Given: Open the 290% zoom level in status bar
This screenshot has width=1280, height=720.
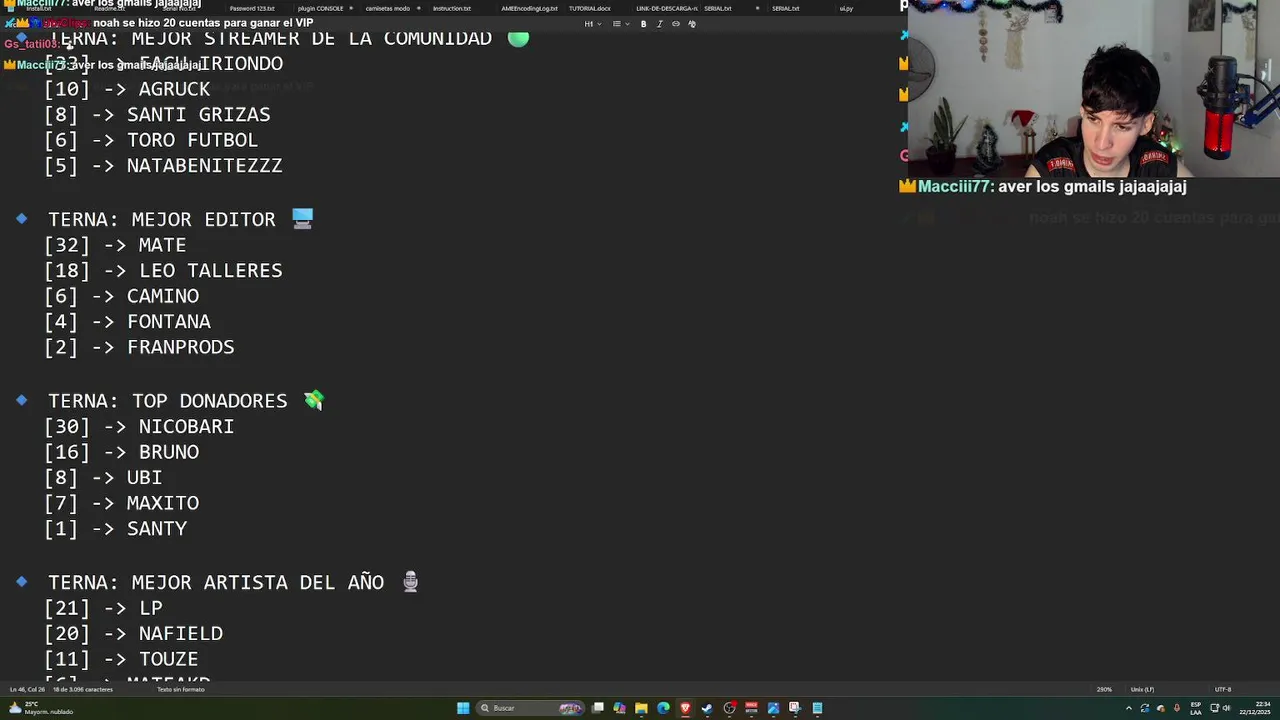Looking at the screenshot, I should click(x=1104, y=689).
